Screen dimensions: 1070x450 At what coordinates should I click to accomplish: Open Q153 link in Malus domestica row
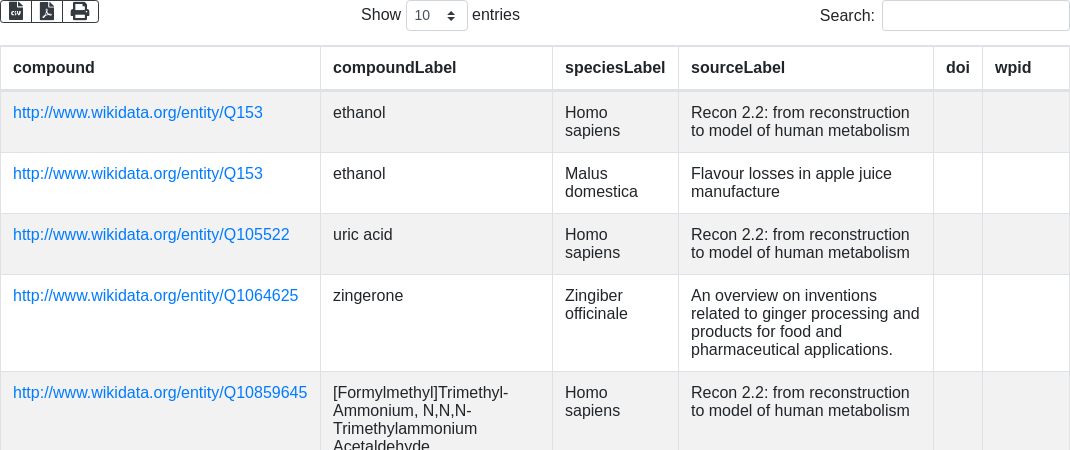pyautogui.click(x=138, y=174)
